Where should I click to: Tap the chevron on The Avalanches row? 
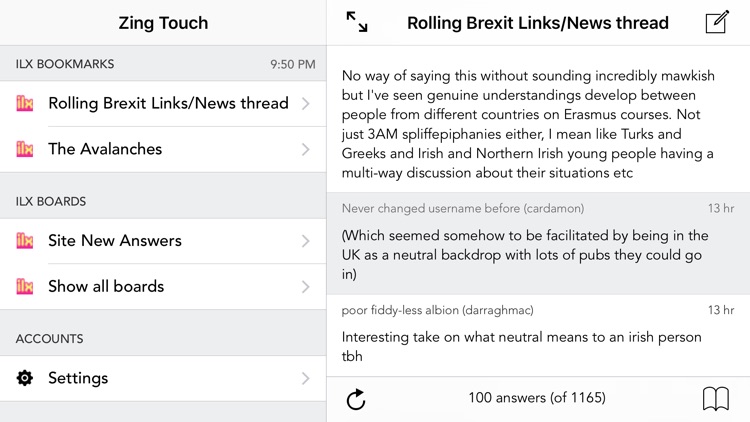click(x=305, y=149)
